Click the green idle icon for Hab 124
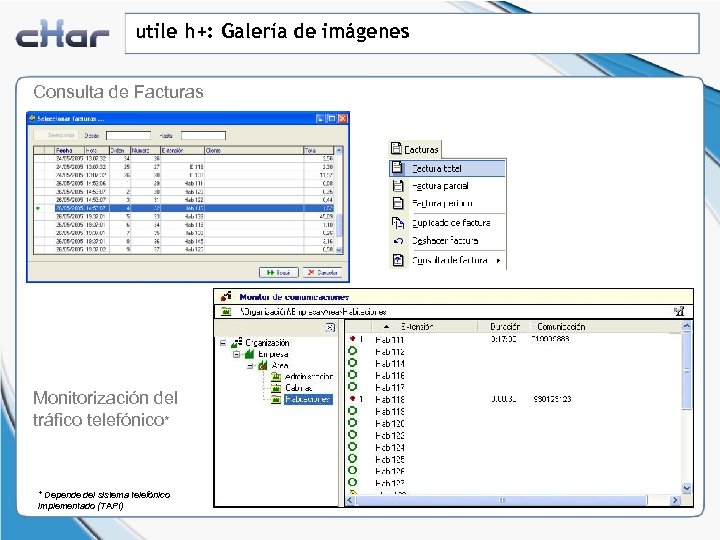Image resolution: width=720 pixels, height=540 pixels. click(353, 447)
